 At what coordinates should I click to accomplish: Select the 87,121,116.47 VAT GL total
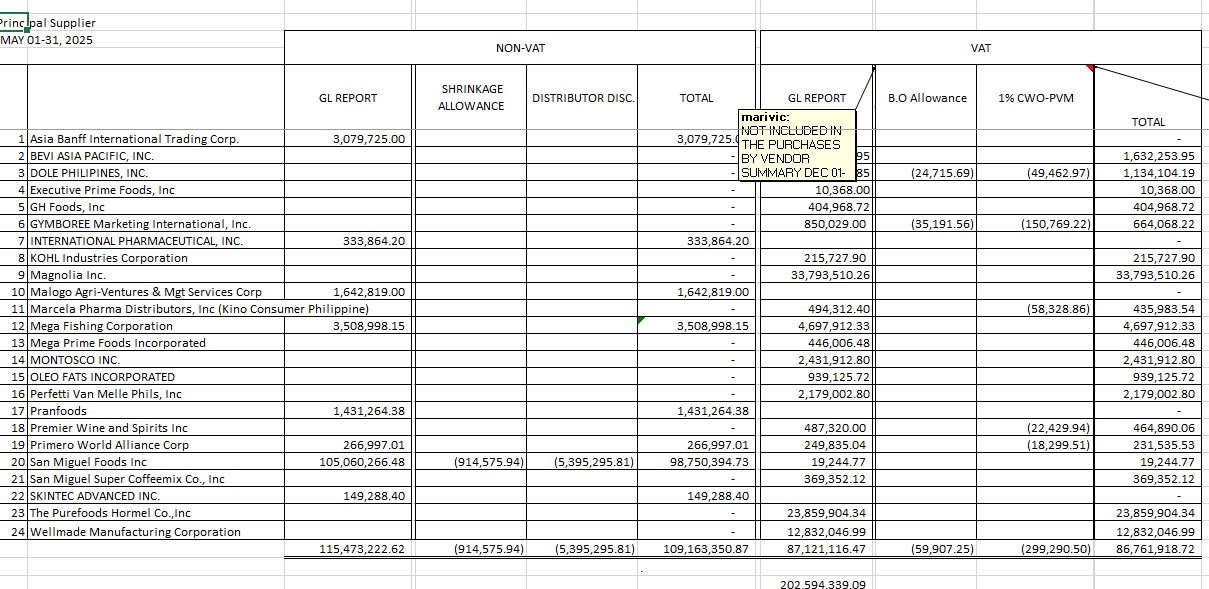(x=818, y=549)
